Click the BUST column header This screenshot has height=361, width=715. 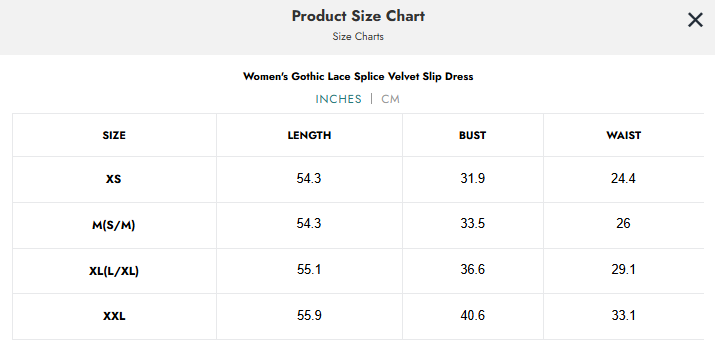point(472,135)
